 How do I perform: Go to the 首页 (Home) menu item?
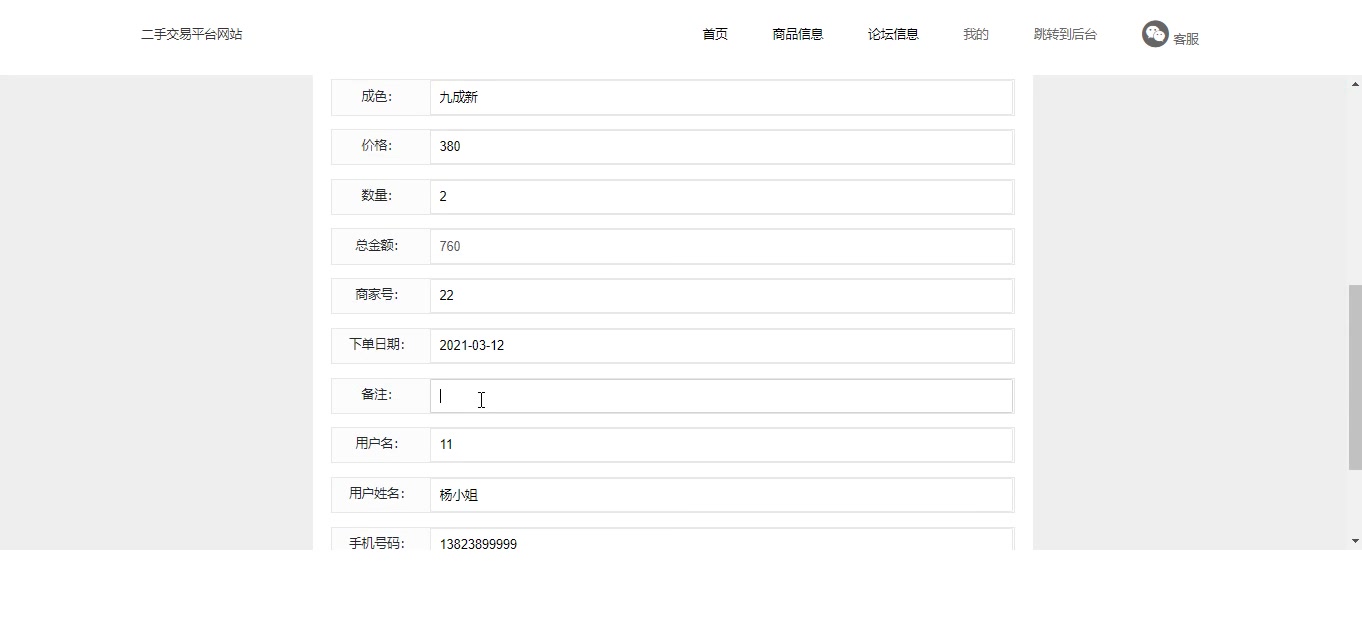coord(714,33)
